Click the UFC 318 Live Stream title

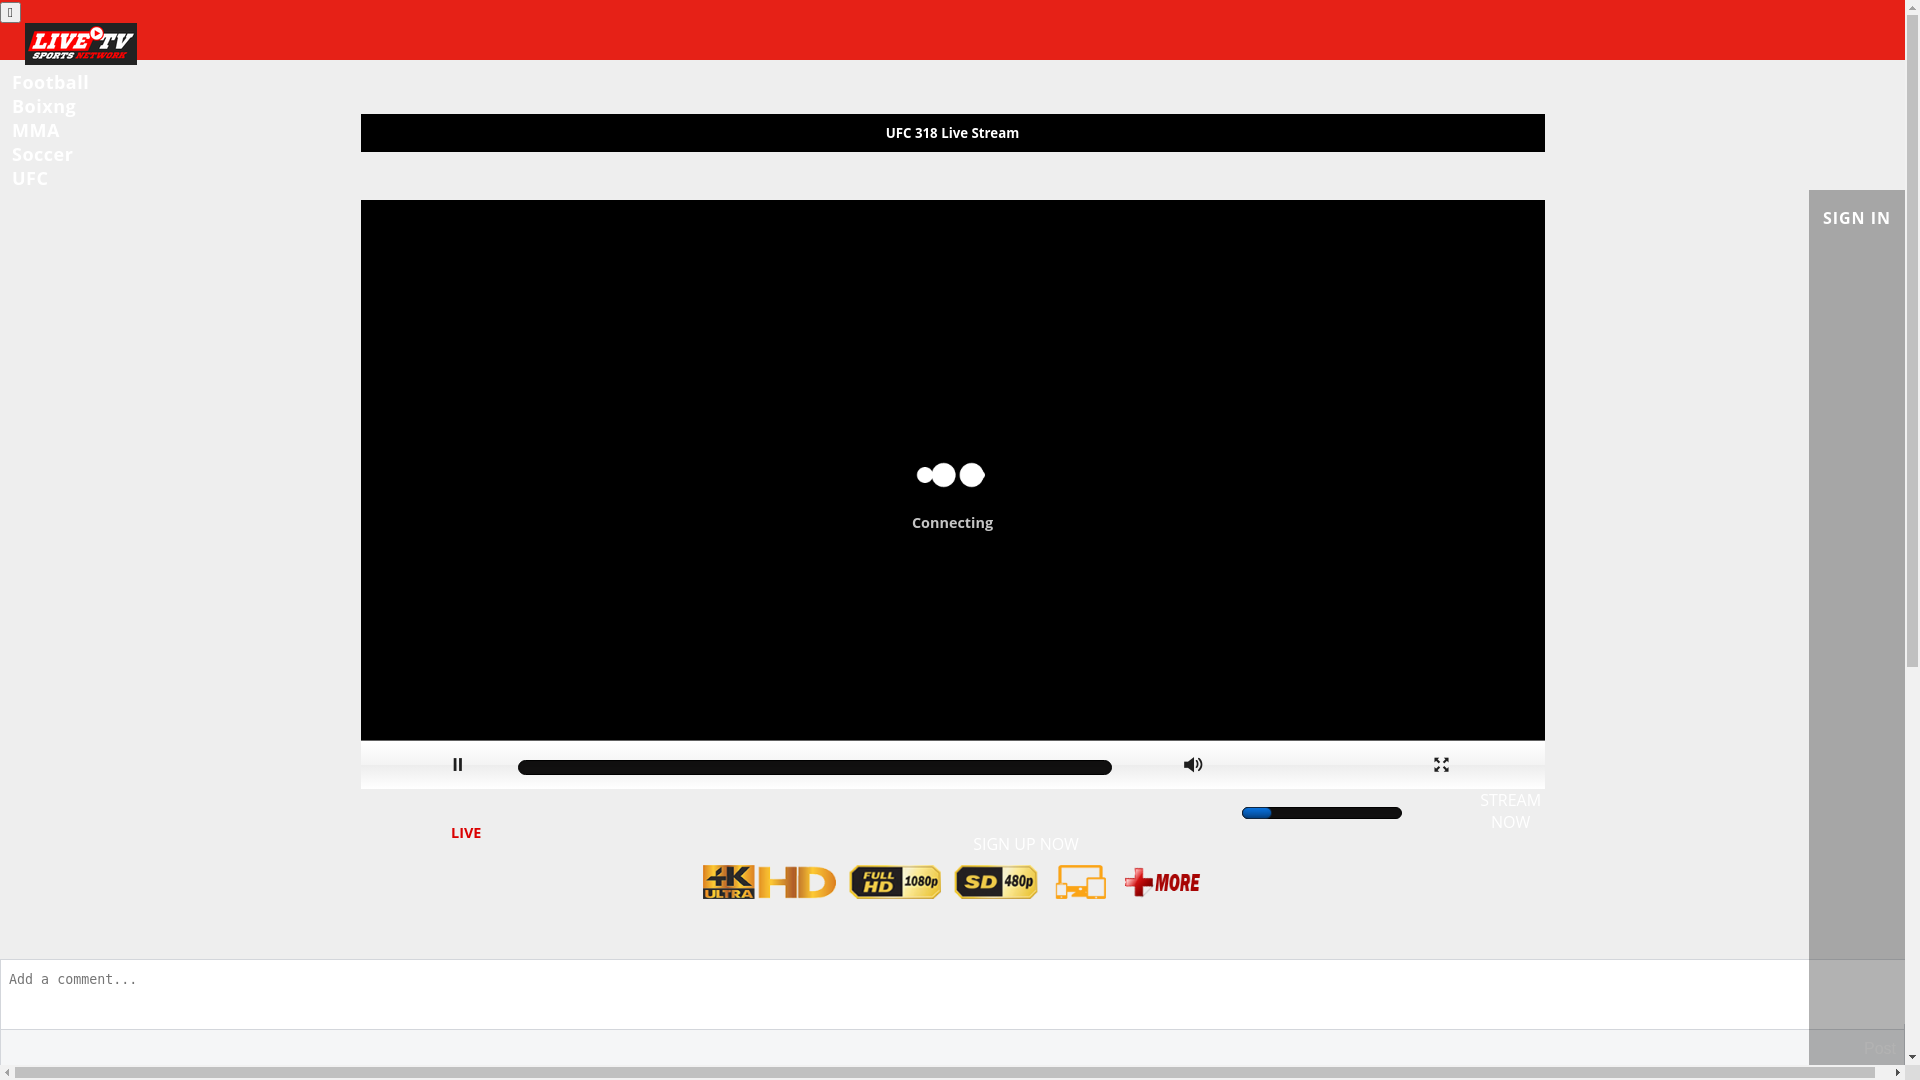[952, 133]
